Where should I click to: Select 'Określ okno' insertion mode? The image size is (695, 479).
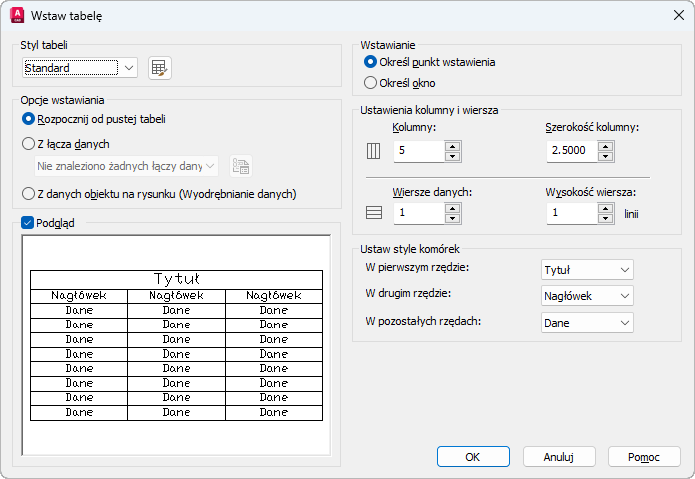point(371,84)
